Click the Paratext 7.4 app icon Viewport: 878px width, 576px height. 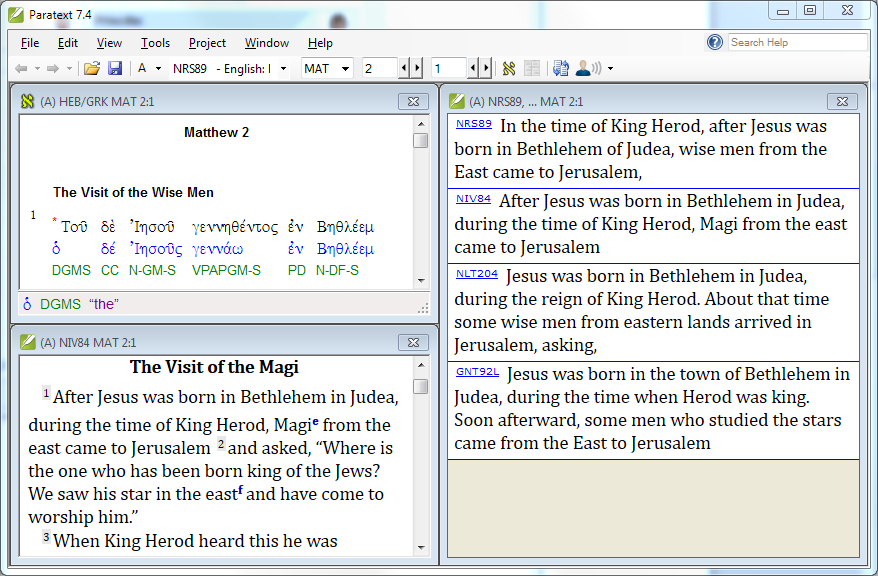coord(16,15)
